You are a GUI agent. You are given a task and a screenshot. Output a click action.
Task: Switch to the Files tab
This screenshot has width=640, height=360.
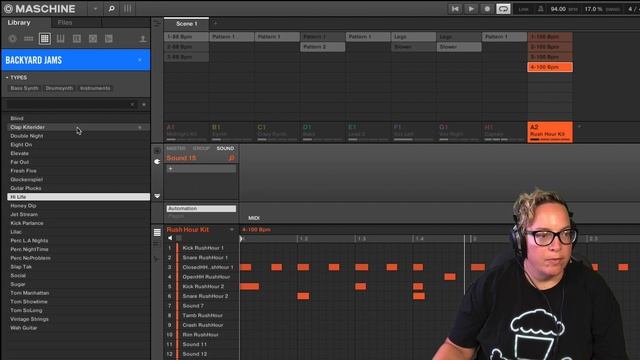click(65, 22)
